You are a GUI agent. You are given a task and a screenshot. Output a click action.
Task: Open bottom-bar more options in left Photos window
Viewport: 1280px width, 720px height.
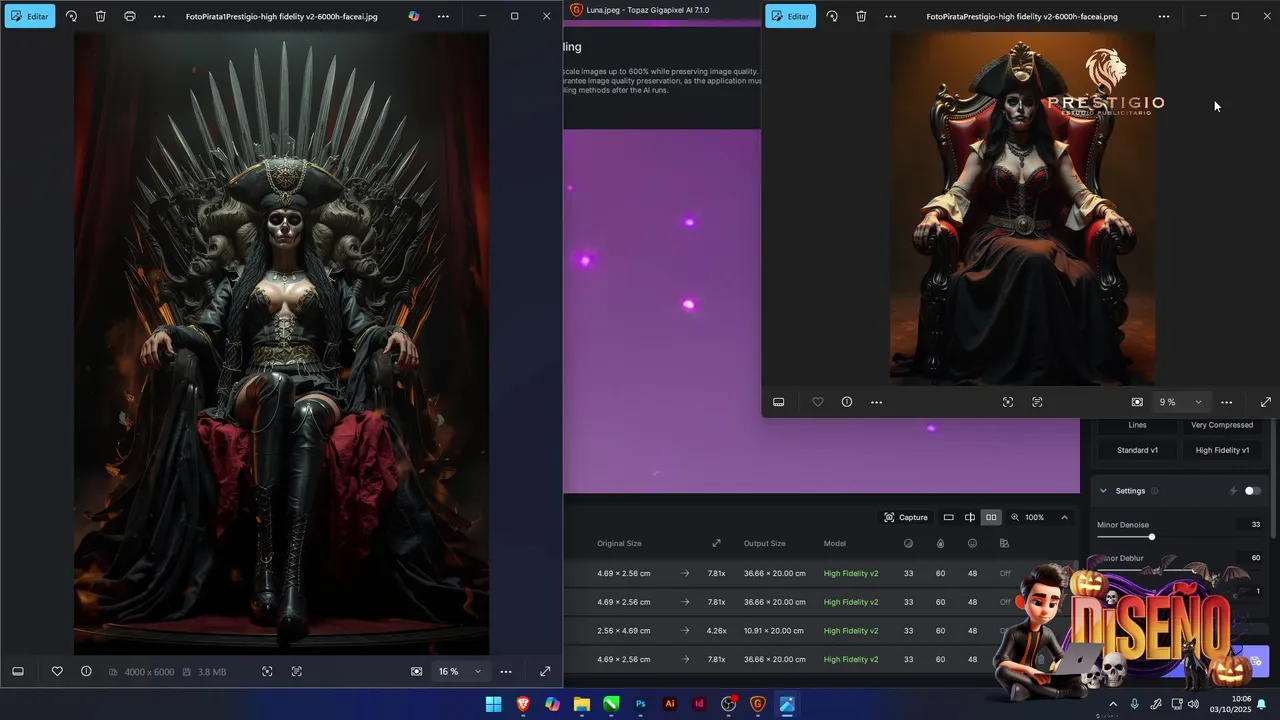click(506, 672)
